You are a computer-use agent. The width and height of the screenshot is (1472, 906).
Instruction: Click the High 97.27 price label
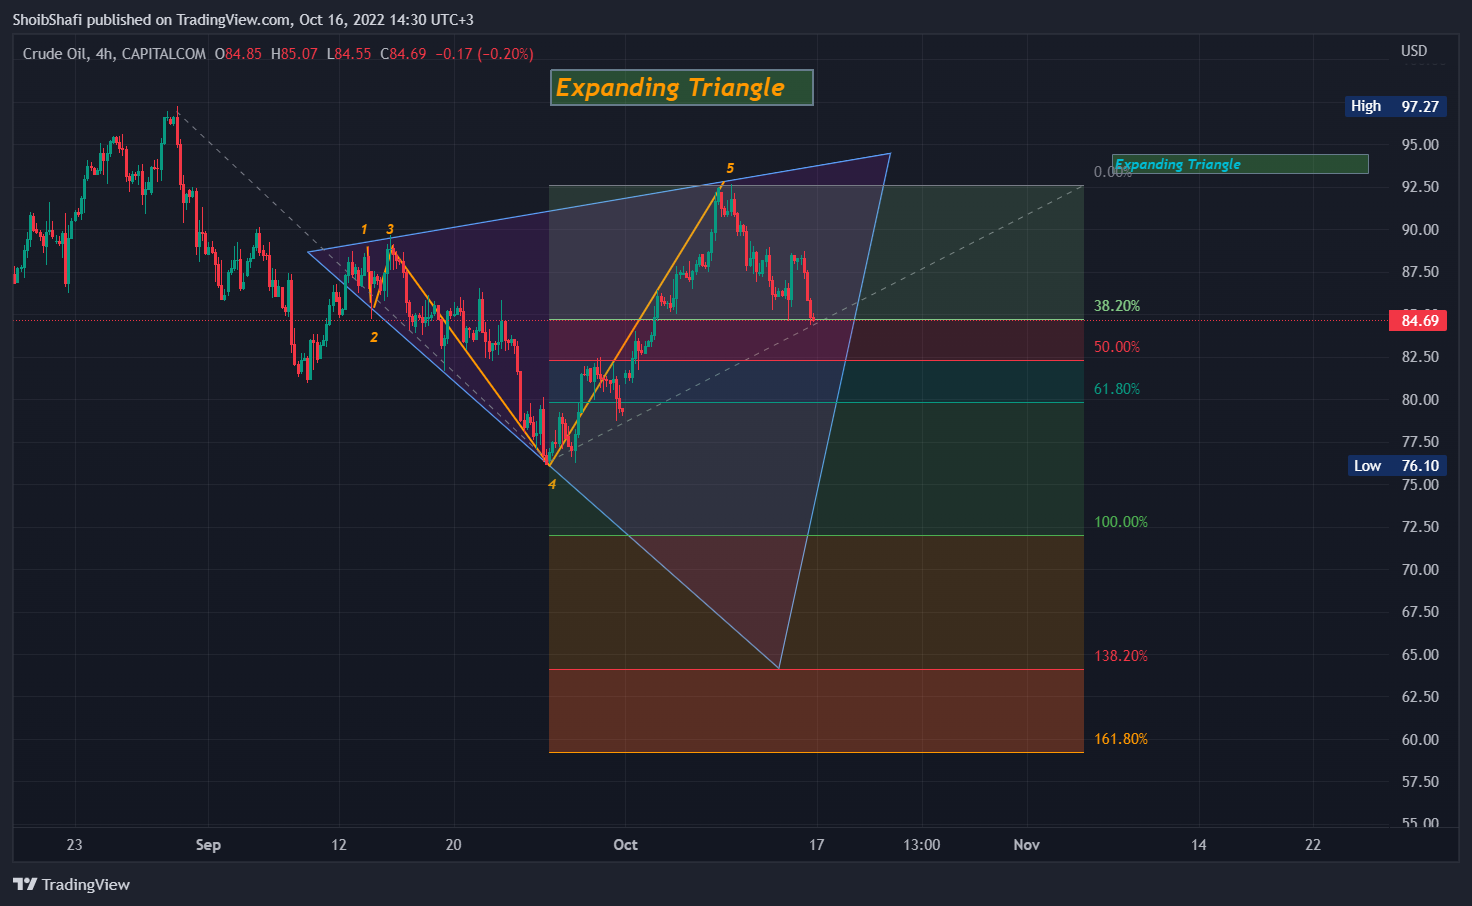(x=1395, y=106)
